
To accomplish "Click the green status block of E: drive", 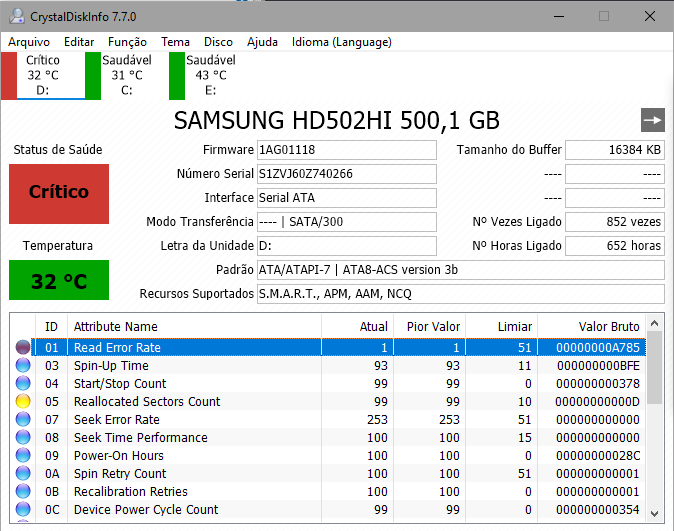I will [x=177, y=76].
